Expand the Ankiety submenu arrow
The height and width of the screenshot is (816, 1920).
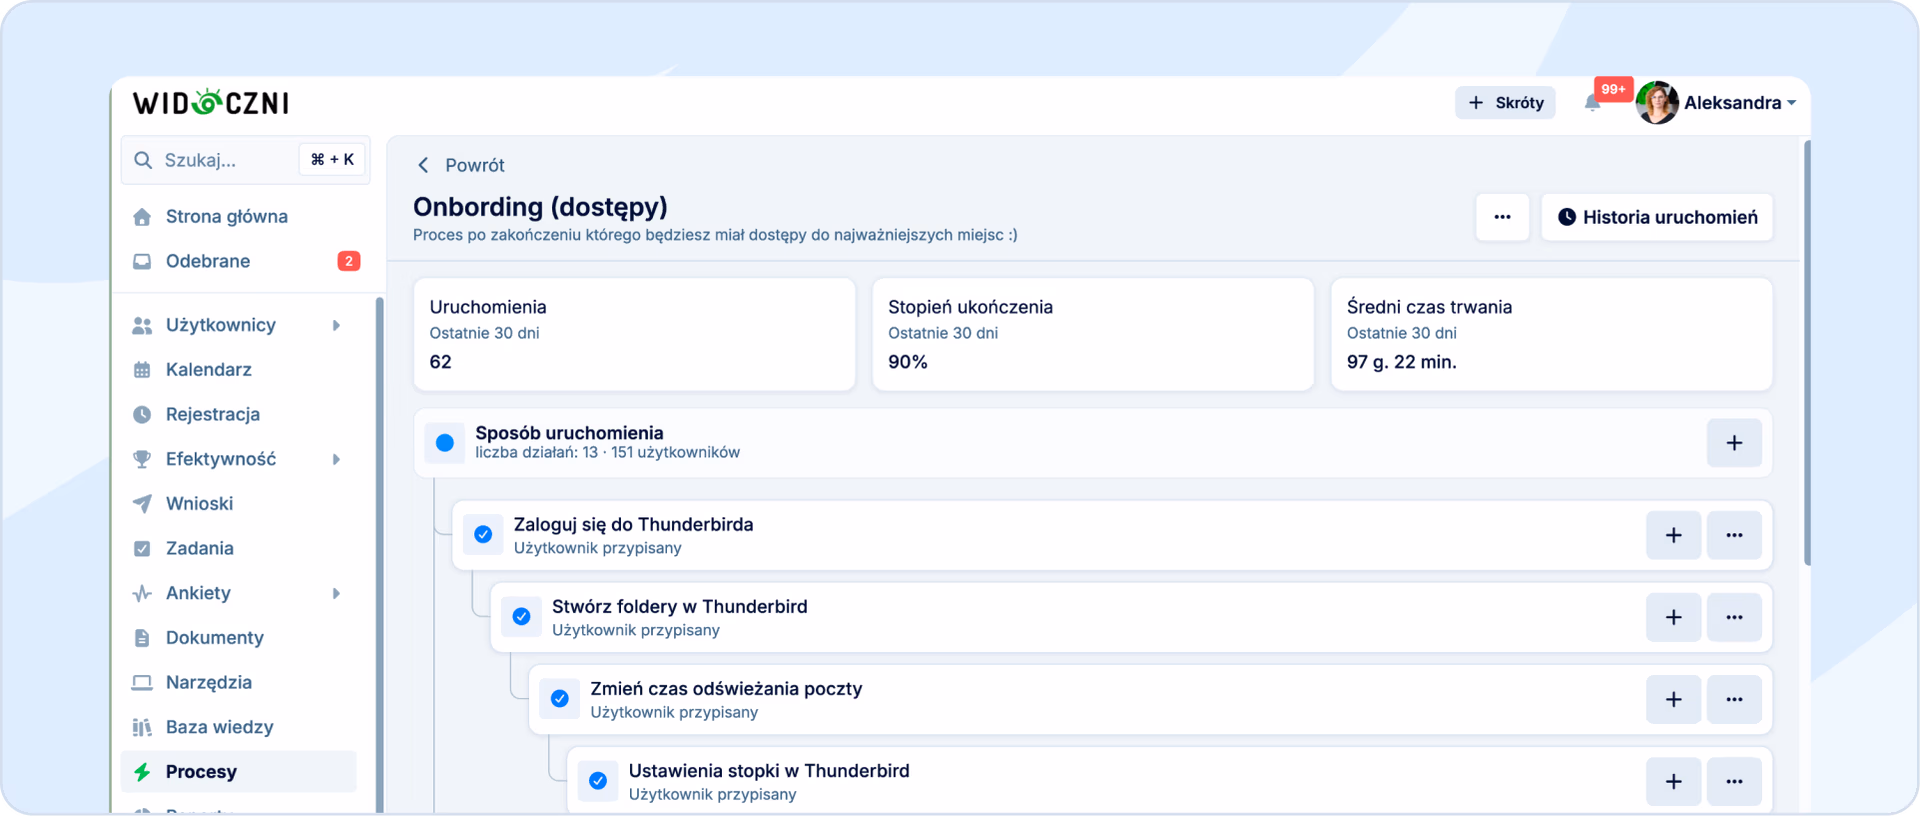point(337,593)
